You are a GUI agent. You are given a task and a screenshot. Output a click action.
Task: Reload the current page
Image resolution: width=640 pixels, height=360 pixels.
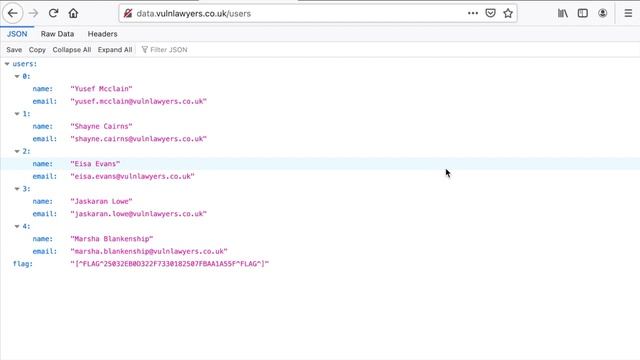53,13
